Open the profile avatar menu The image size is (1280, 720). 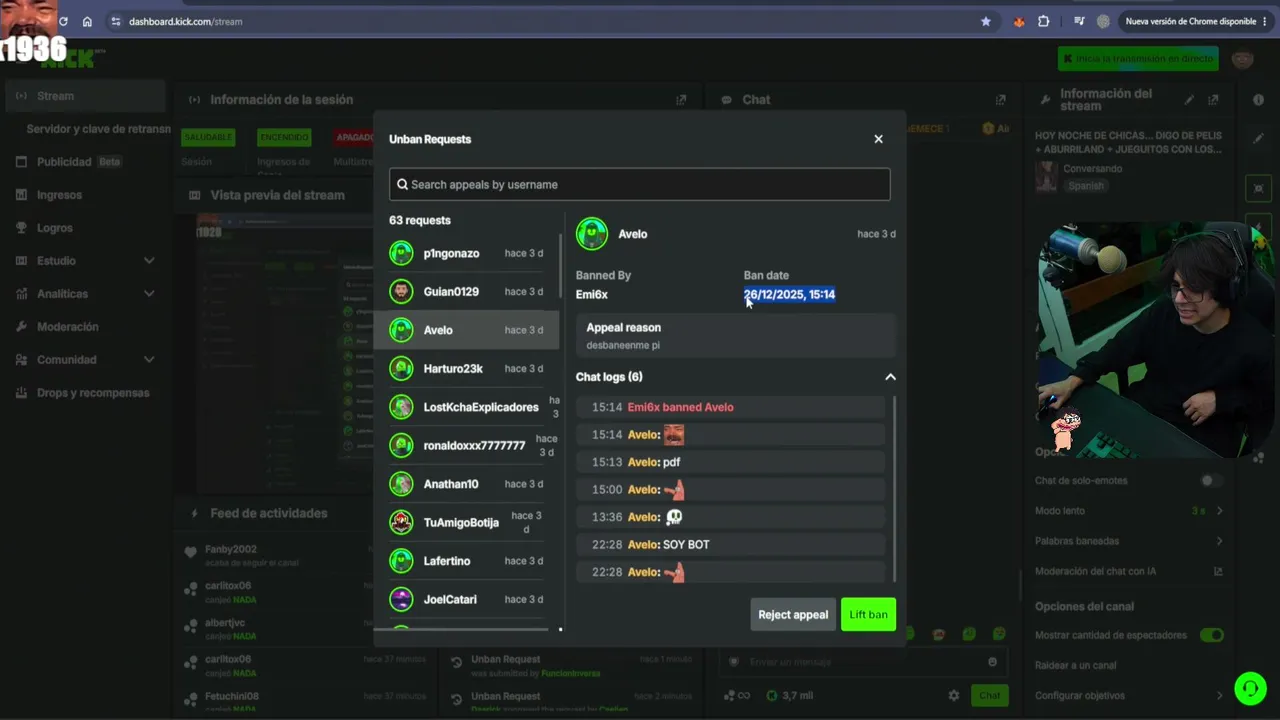point(1243,59)
